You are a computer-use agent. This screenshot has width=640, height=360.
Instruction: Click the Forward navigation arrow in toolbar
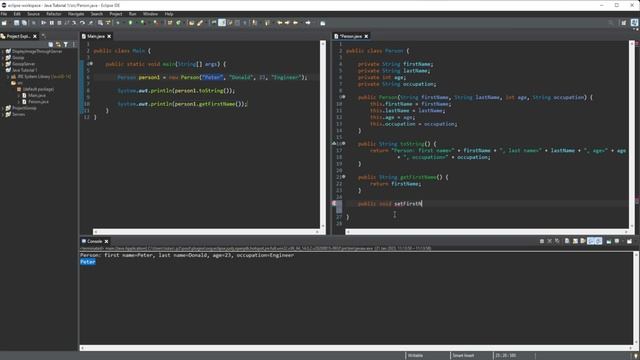click(308, 23)
